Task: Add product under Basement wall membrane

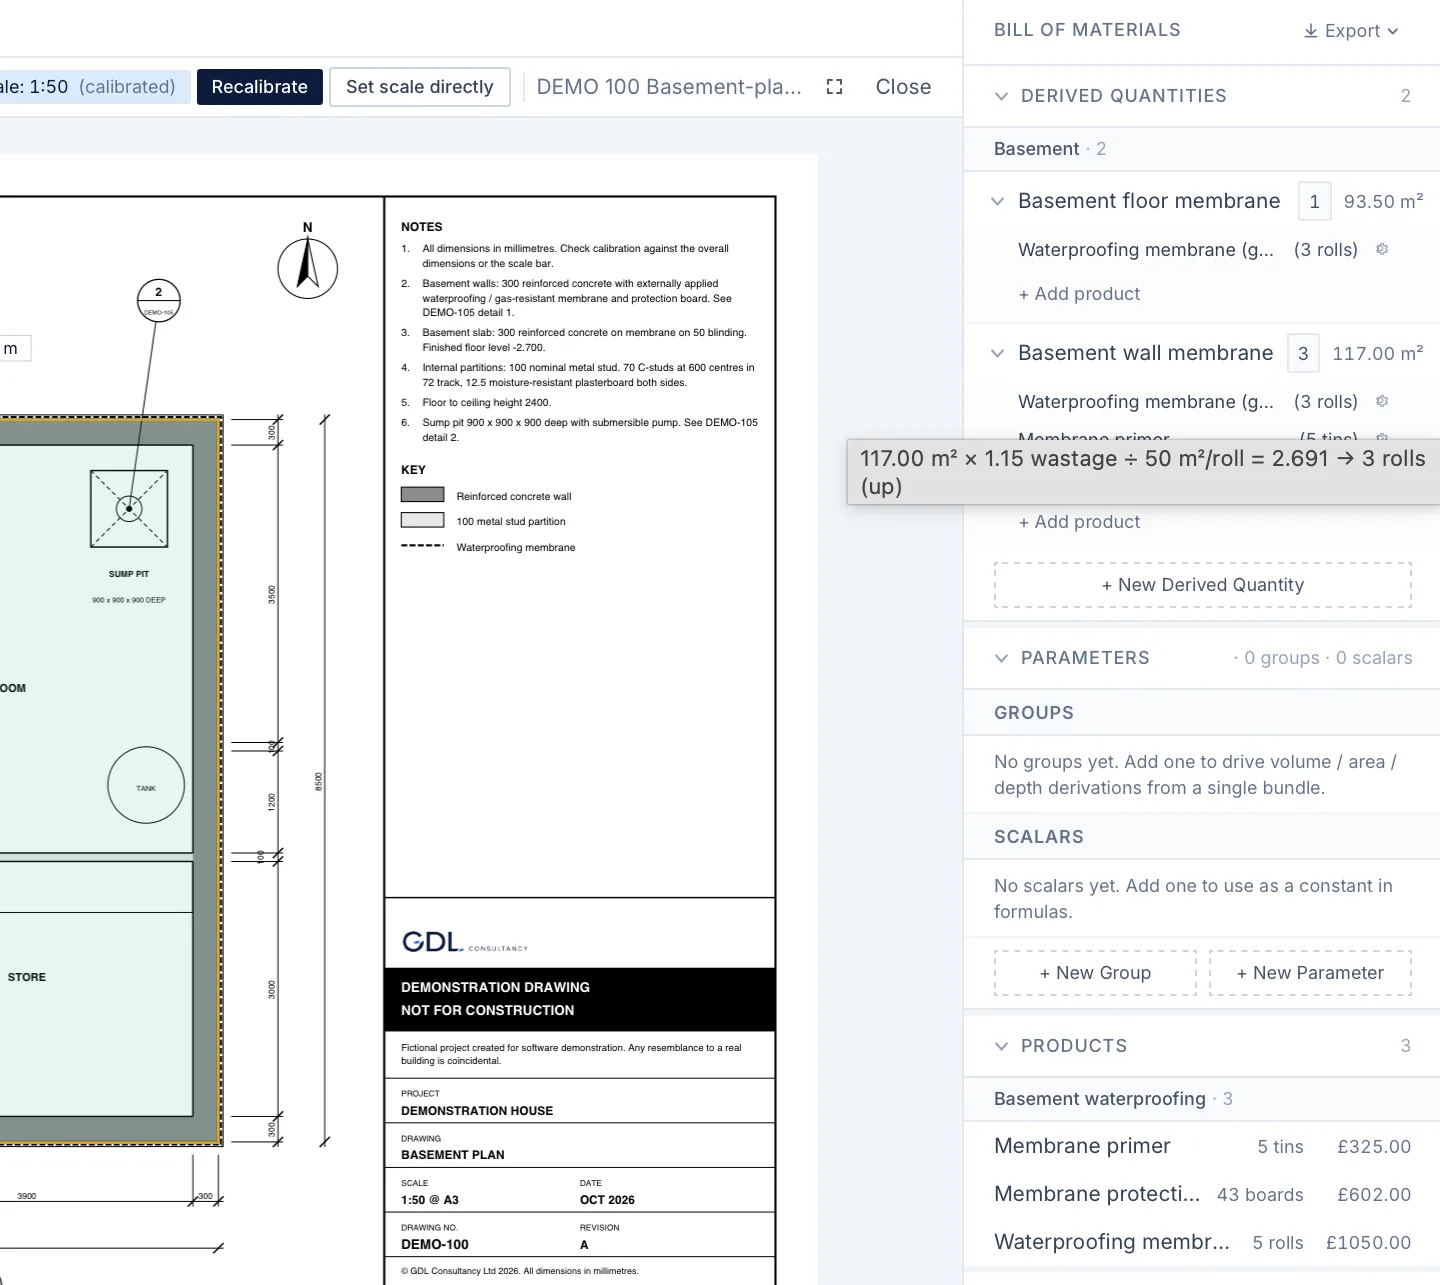Action: [x=1079, y=522]
